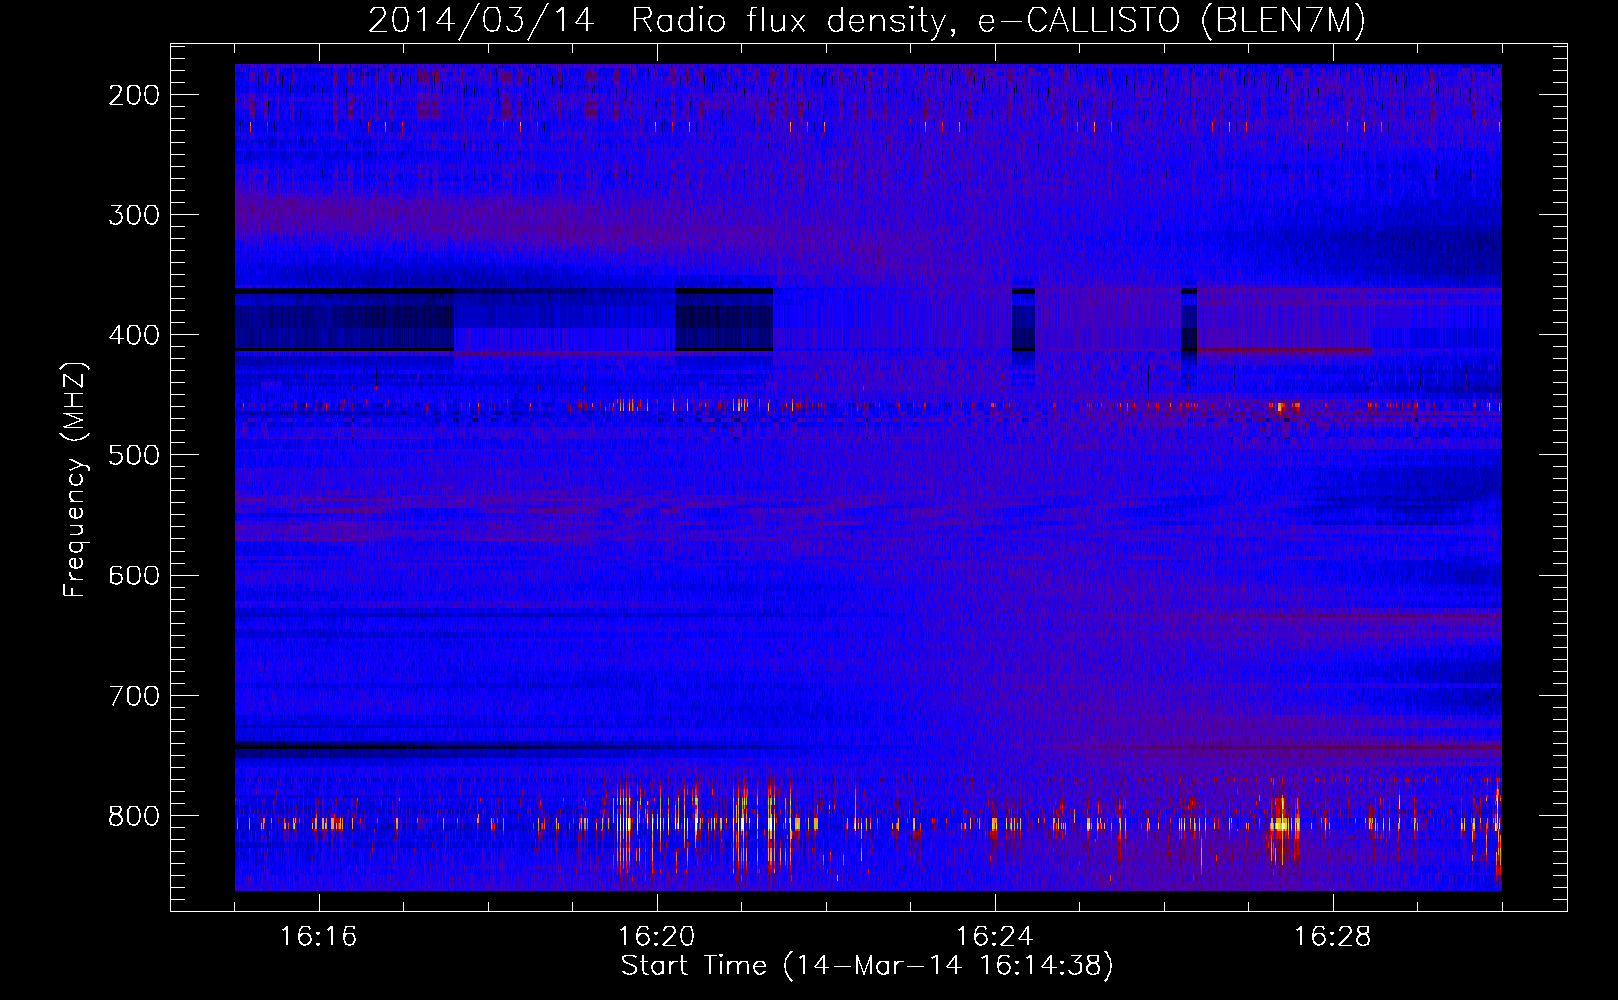Click the 800 frequency tick label
Viewport: 1618px width, 1000px height.
[x=133, y=816]
